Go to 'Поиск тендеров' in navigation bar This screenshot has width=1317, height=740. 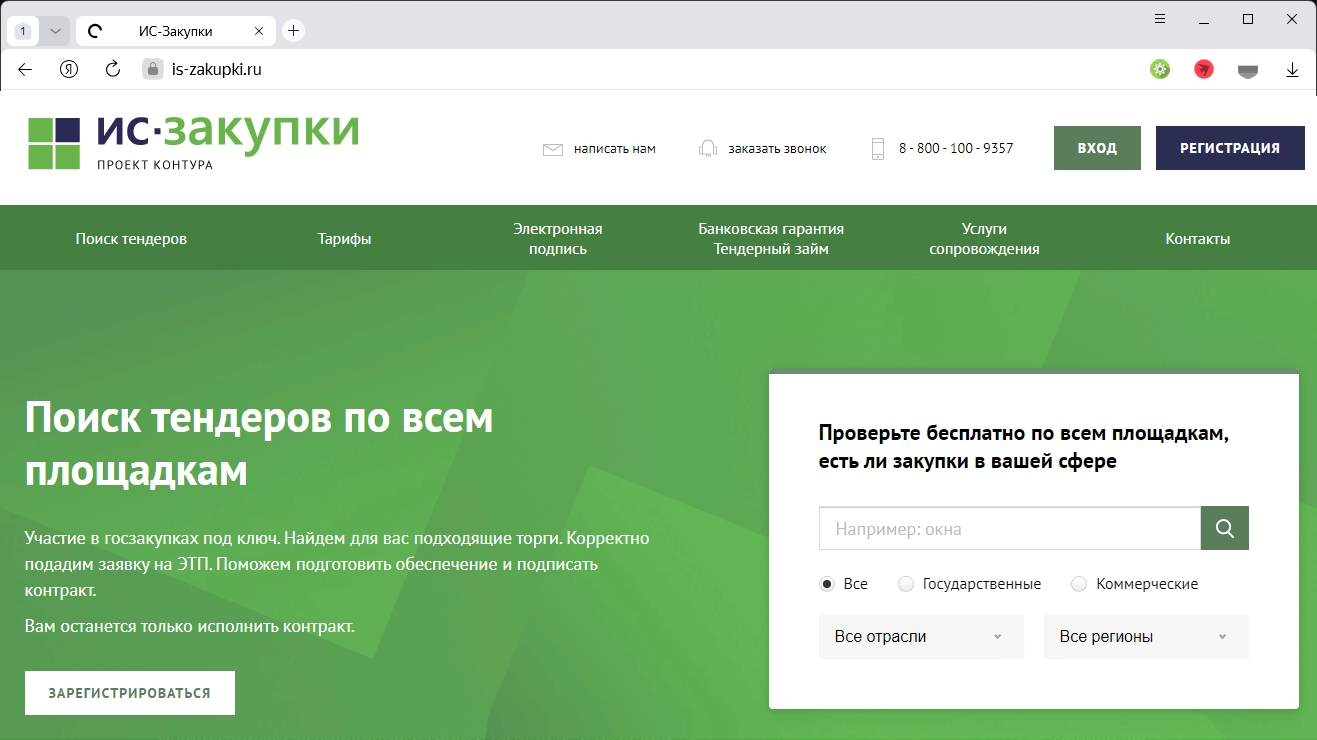pyautogui.click(x=131, y=239)
